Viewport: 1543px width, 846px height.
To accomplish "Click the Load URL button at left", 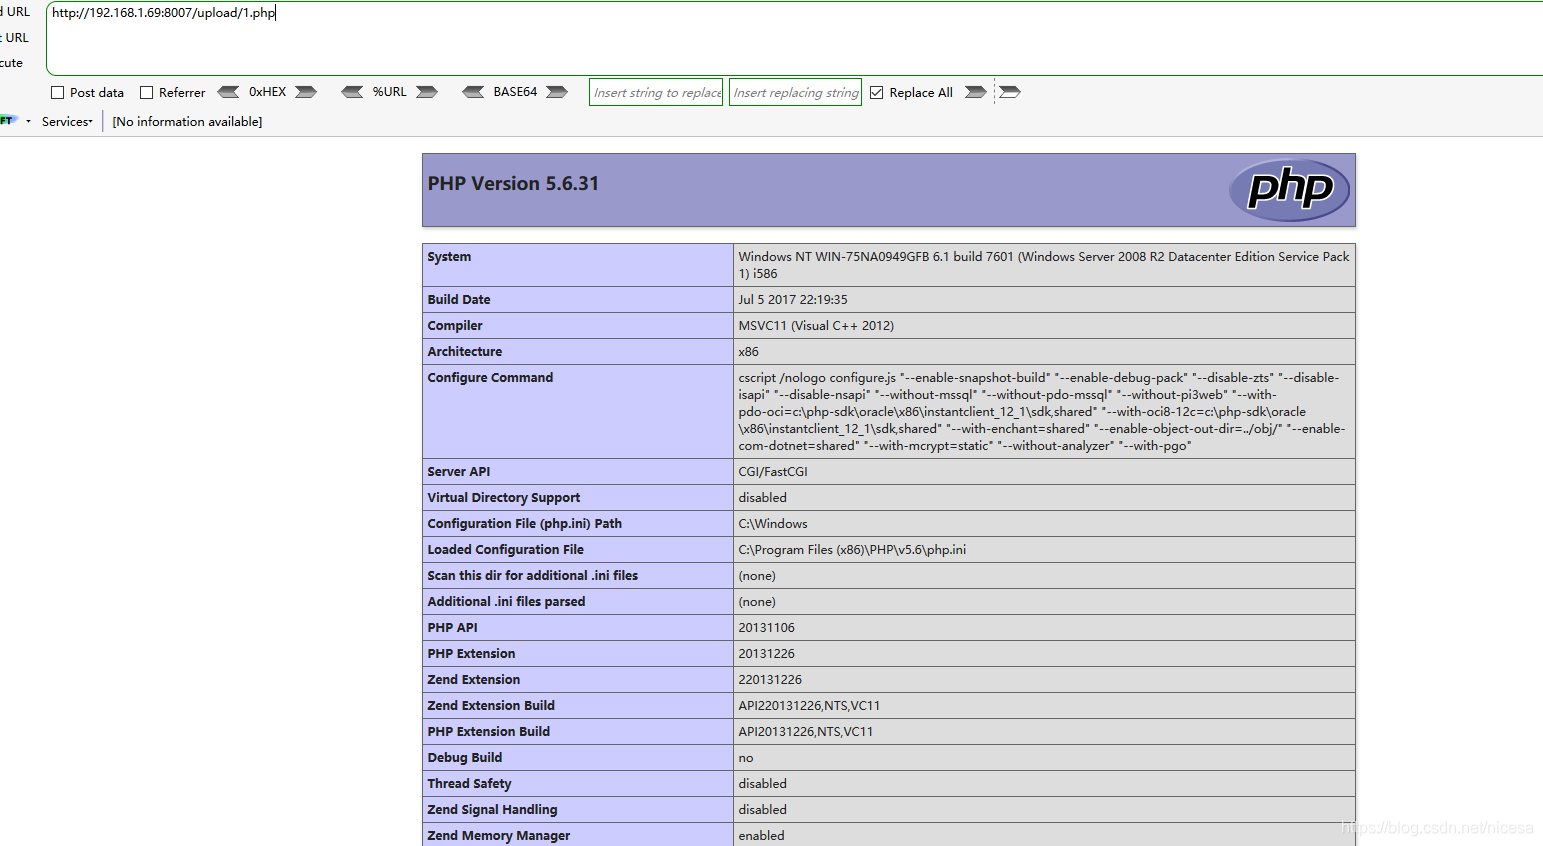I will 15,12.
